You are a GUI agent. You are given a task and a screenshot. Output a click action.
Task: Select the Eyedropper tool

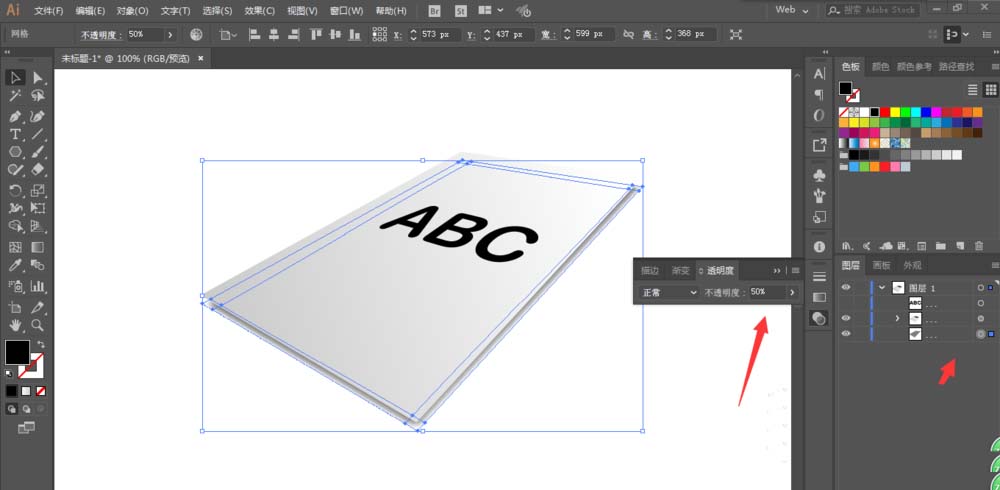pos(16,265)
